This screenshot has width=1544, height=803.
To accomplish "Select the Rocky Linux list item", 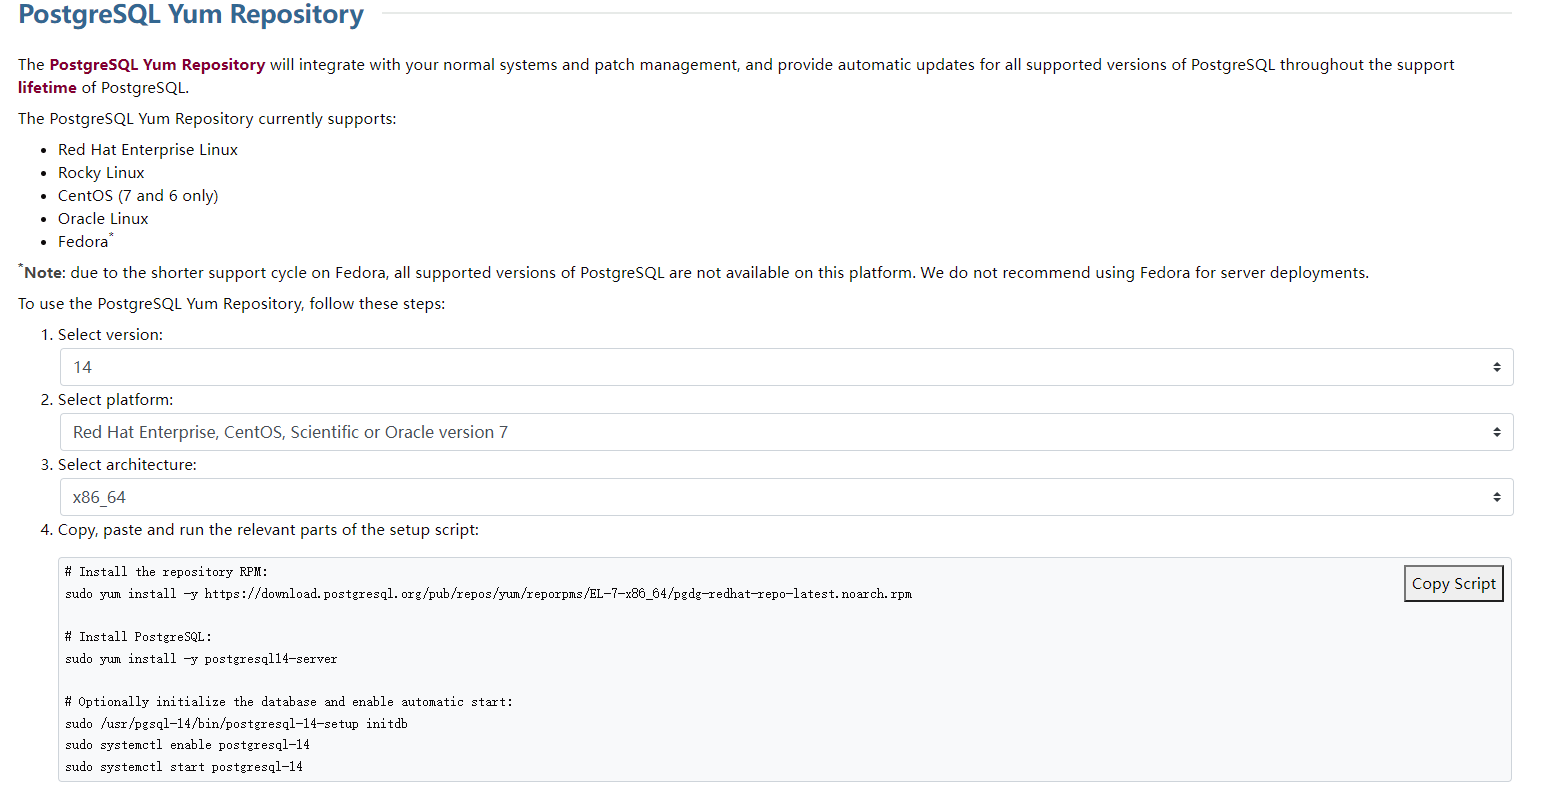I will (101, 172).
